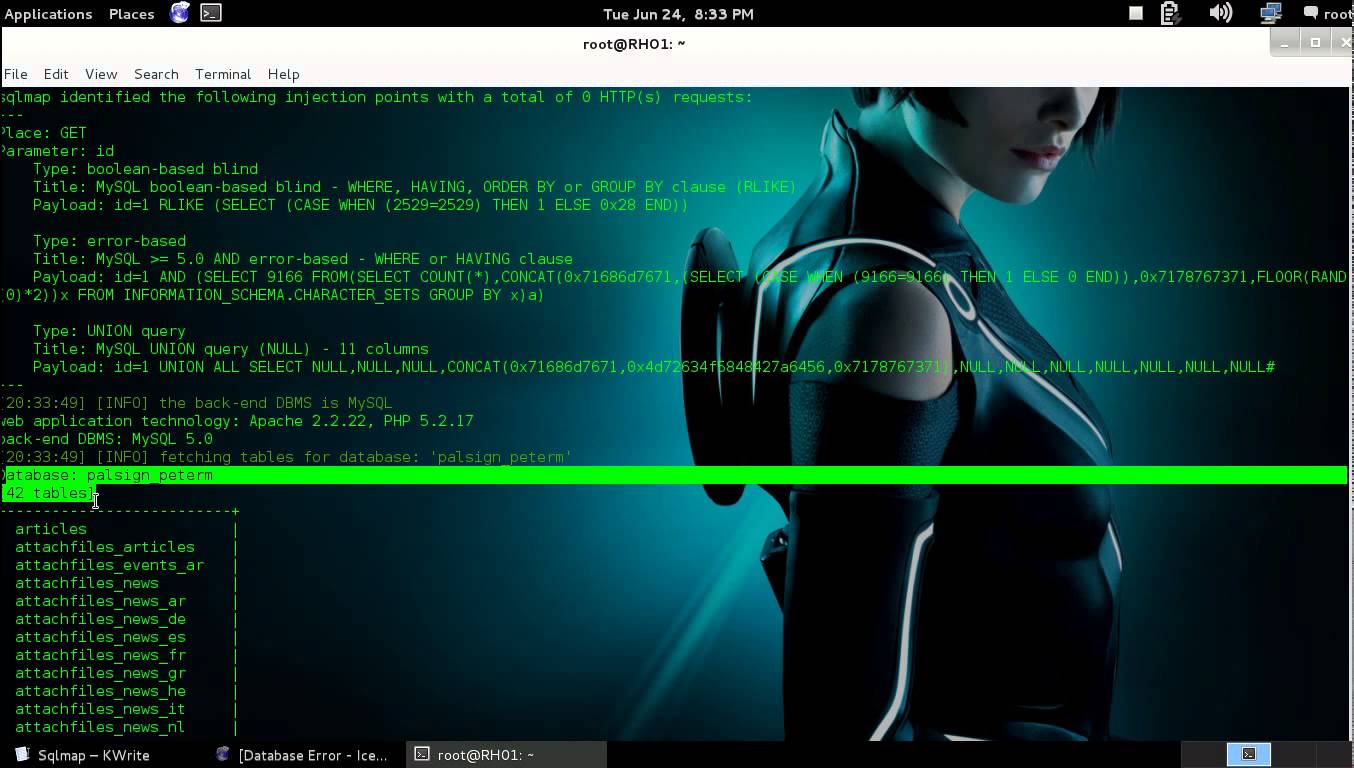Click 'web application technology: Apache 2.2.22' line
Screen dimensions: 1354x768
click(237, 421)
